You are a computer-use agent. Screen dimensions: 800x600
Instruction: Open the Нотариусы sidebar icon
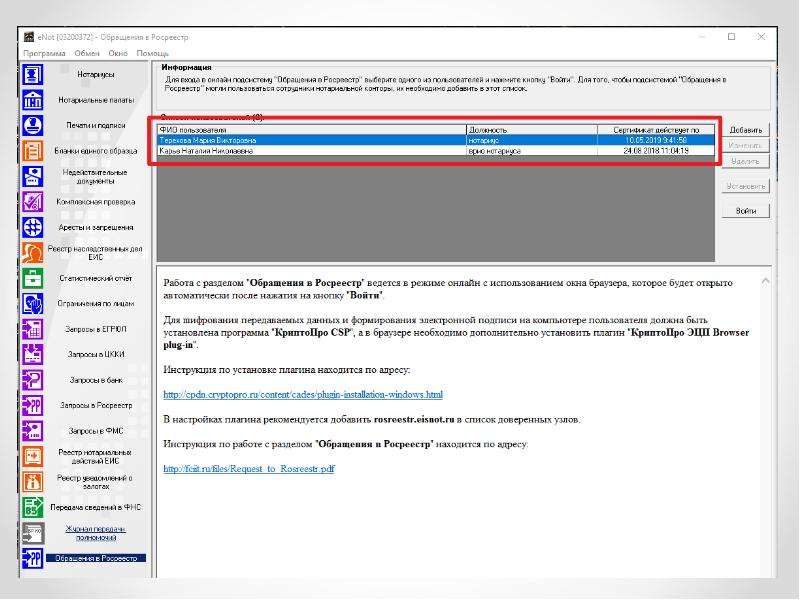(x=33, y=74)
